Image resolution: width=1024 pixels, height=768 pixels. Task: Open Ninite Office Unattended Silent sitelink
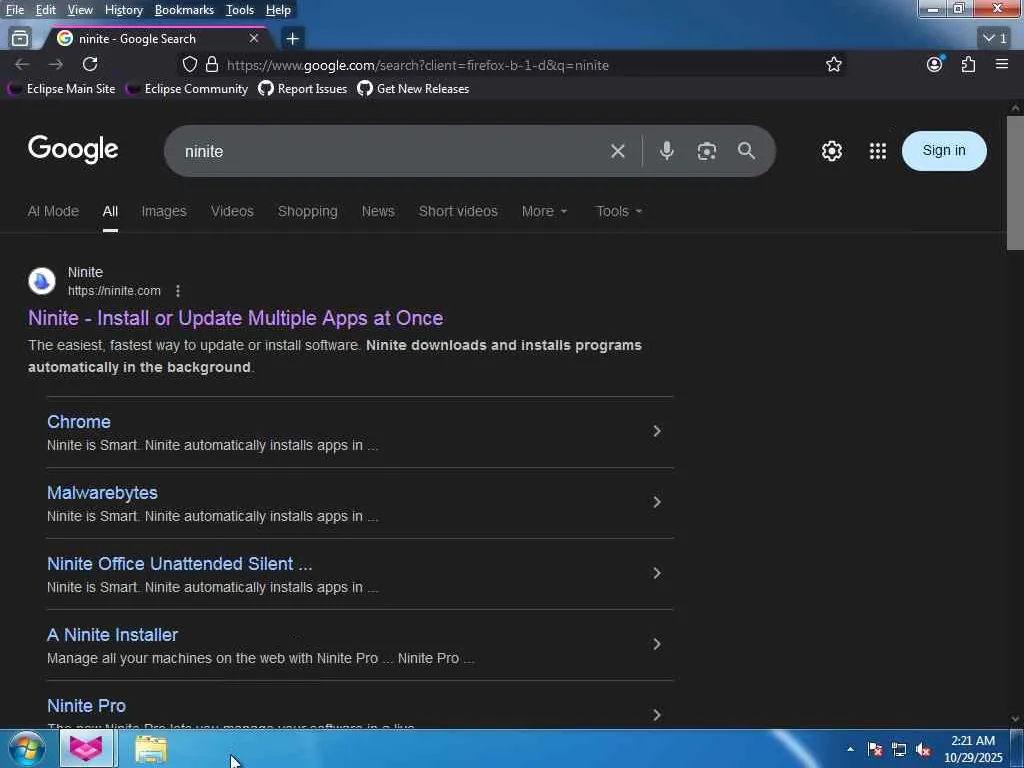click(180, 564)
